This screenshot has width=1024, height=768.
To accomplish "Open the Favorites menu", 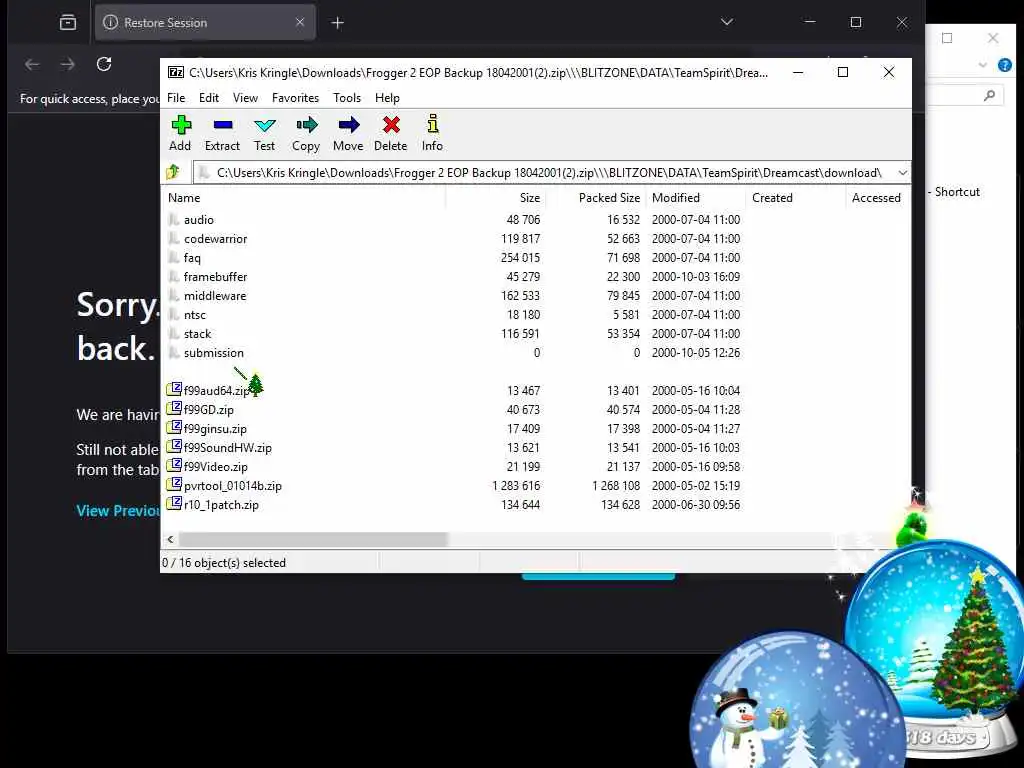I will (x=295, y=97).
